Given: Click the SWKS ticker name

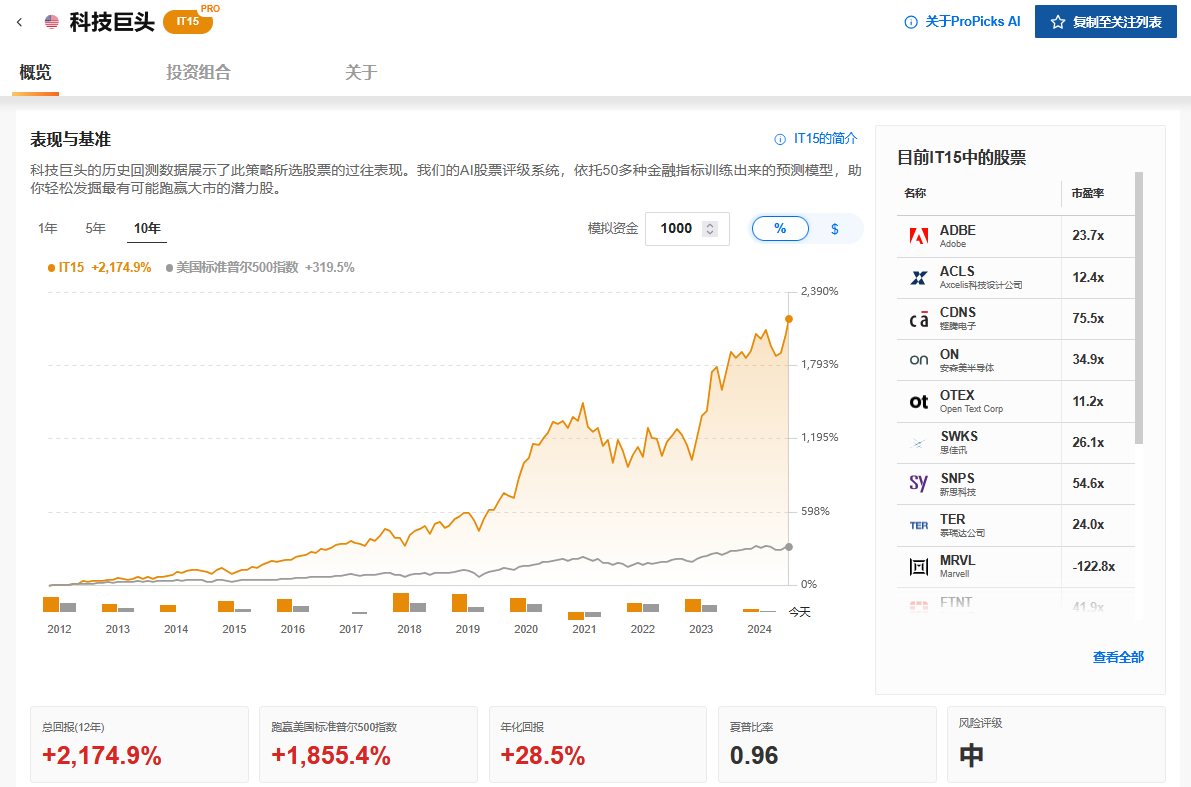Looking at the screenshot, I should (x=959, y=437).
